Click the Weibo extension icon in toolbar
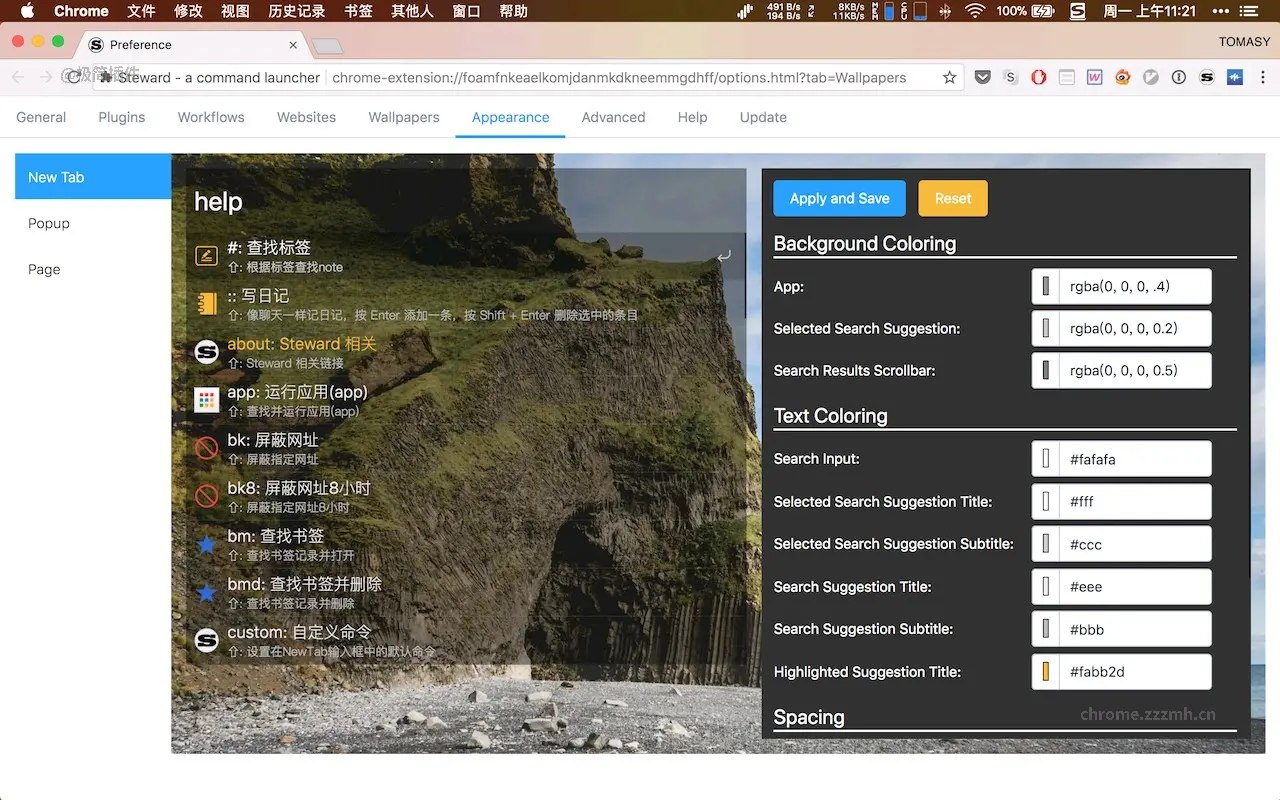Viewport: 1280px width, 800px height. tap(1122, 76)
